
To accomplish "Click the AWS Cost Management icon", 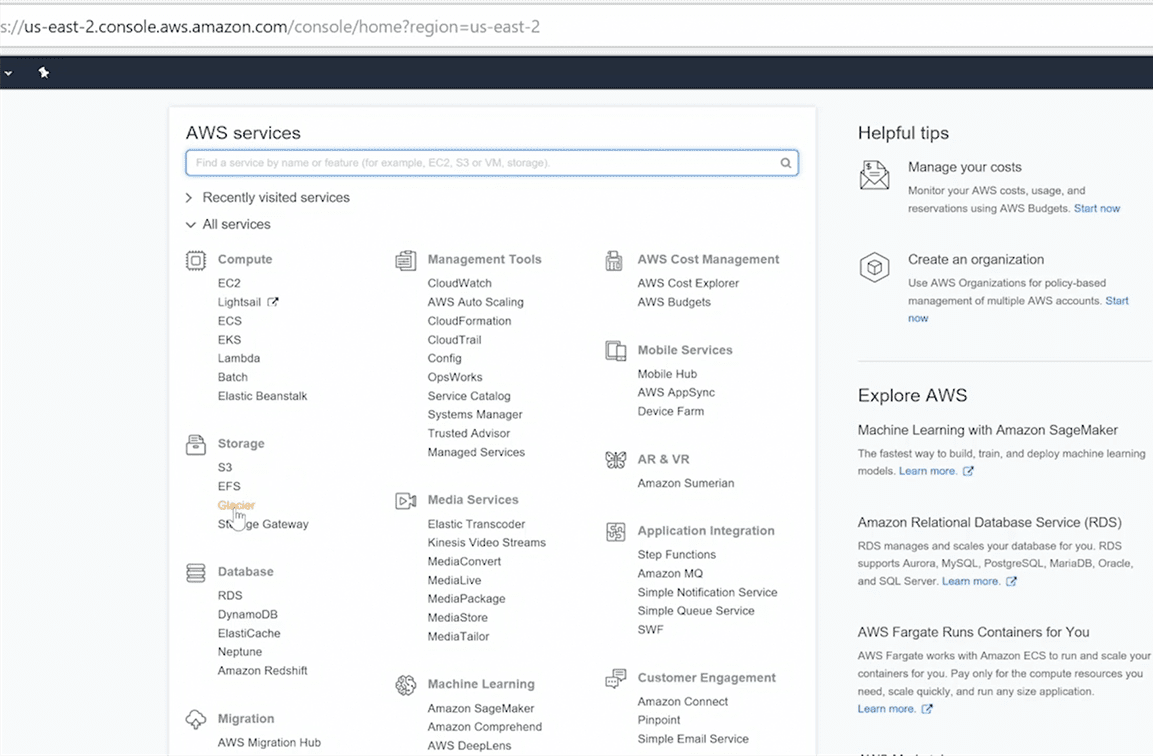I will (614, 261).
